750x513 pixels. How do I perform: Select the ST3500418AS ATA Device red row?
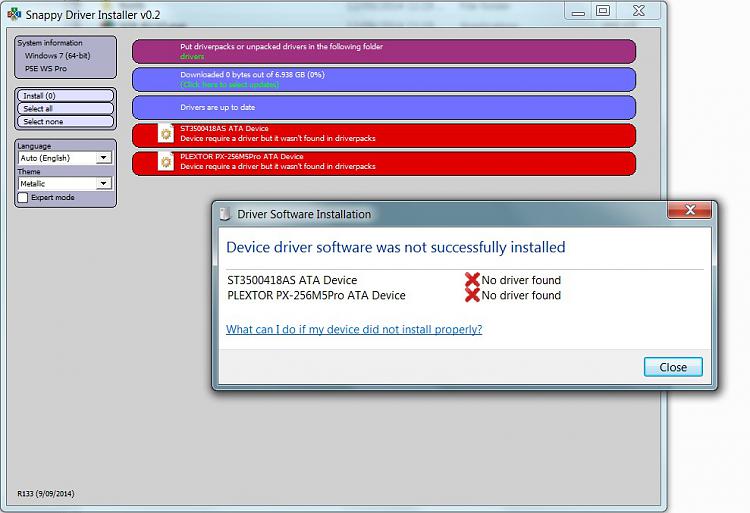[x=384, y=135]
